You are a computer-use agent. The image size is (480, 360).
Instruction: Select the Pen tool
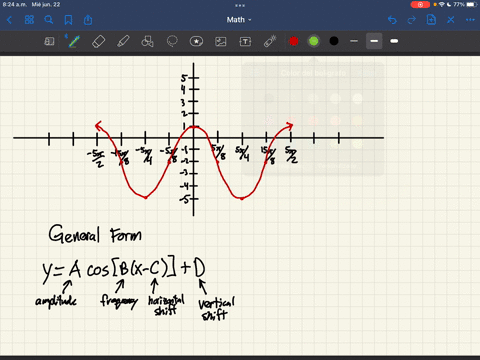click(x=74, y=41)
